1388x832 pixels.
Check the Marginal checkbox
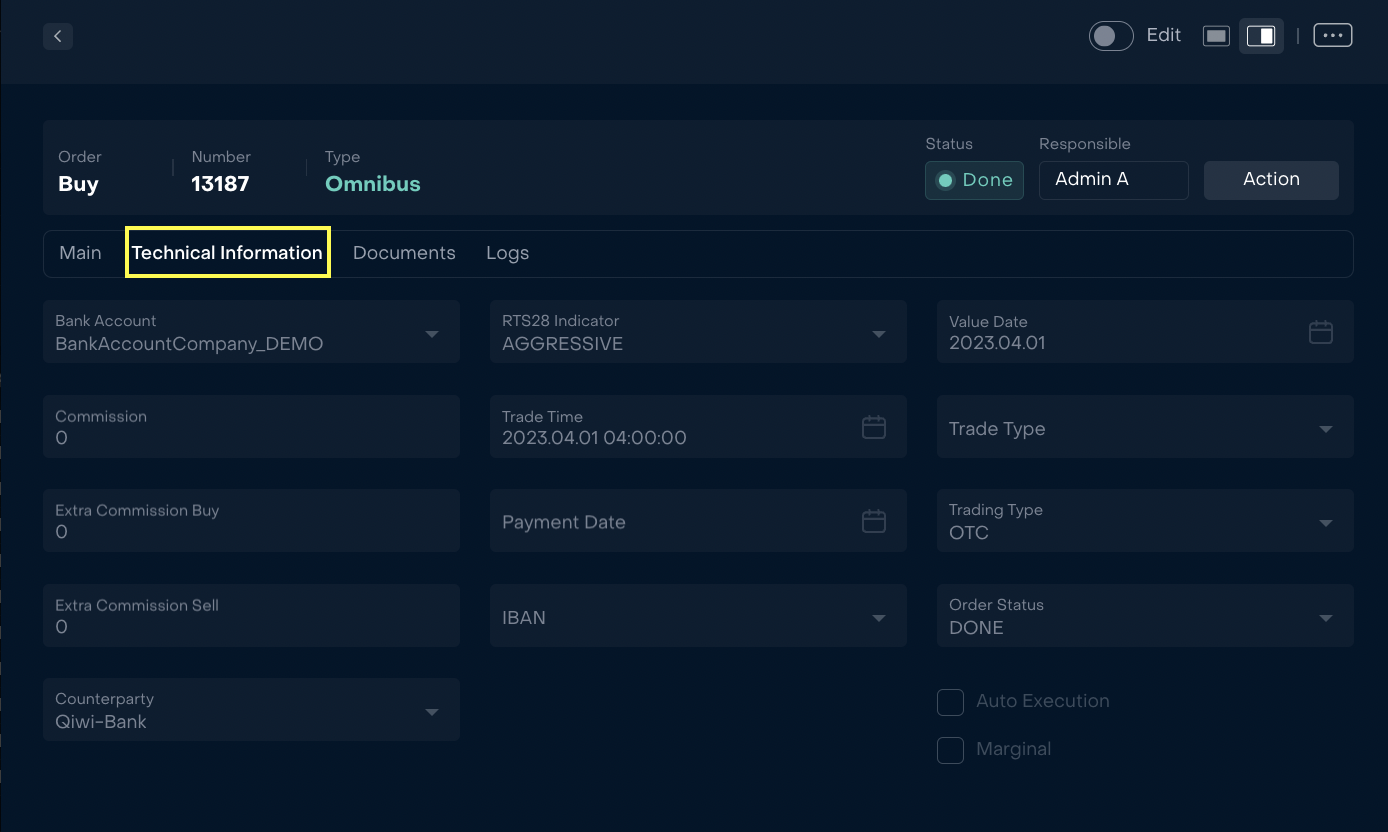950,750
